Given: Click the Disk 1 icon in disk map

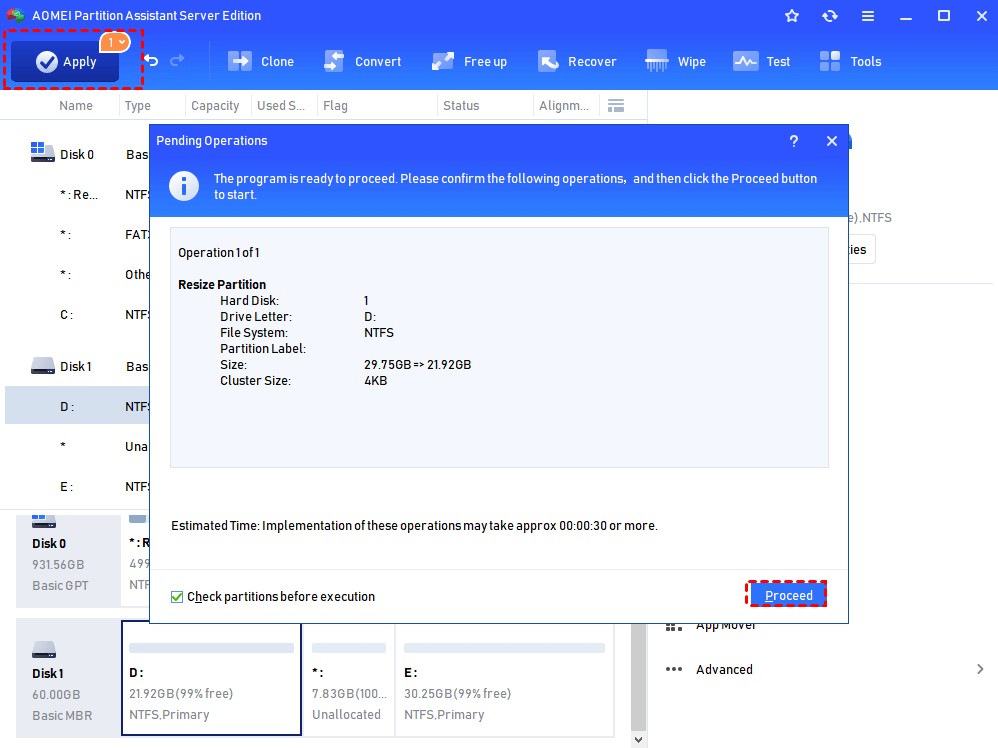Looking at the screenshot, I should point(44,650).
